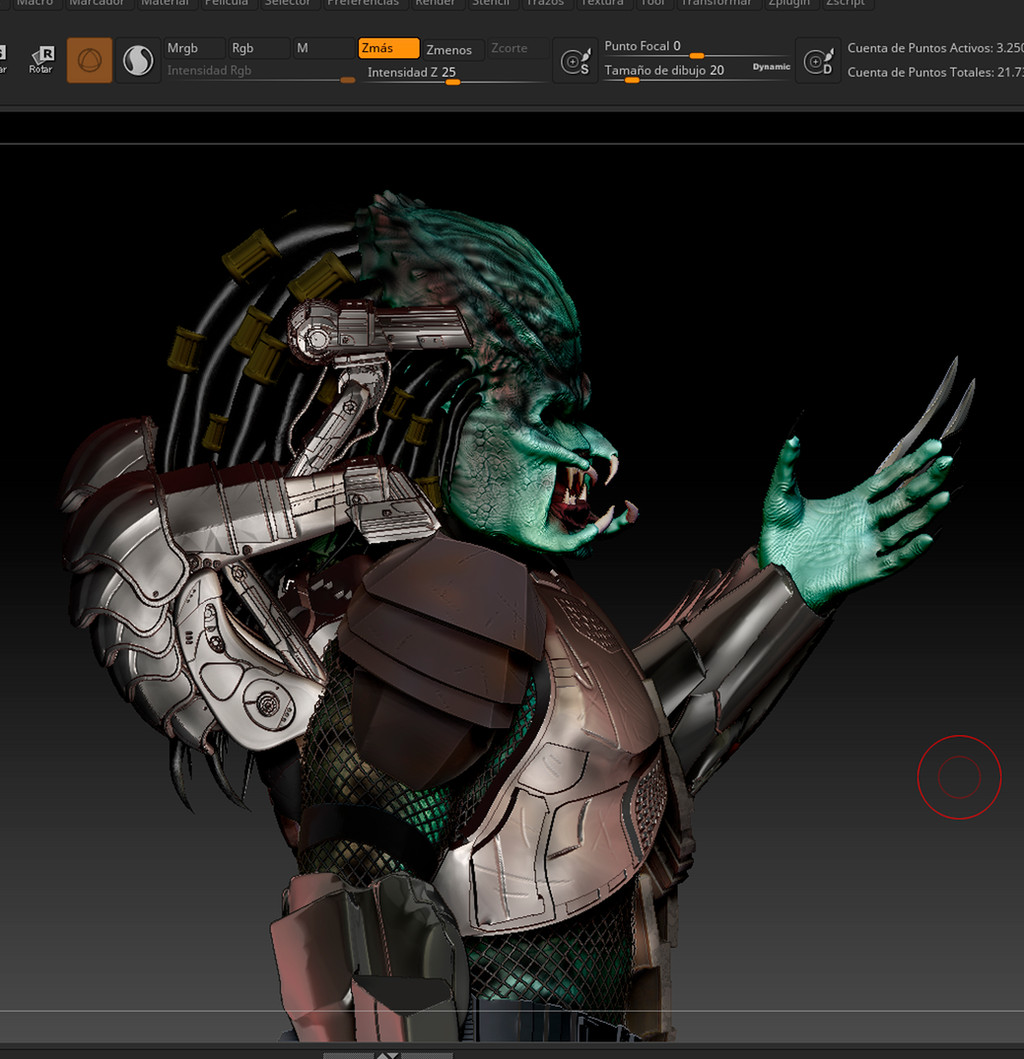This screenshot has width=1024, height=1059.
Task: Enable the Rgb painting mode
Action: point(259,48)
